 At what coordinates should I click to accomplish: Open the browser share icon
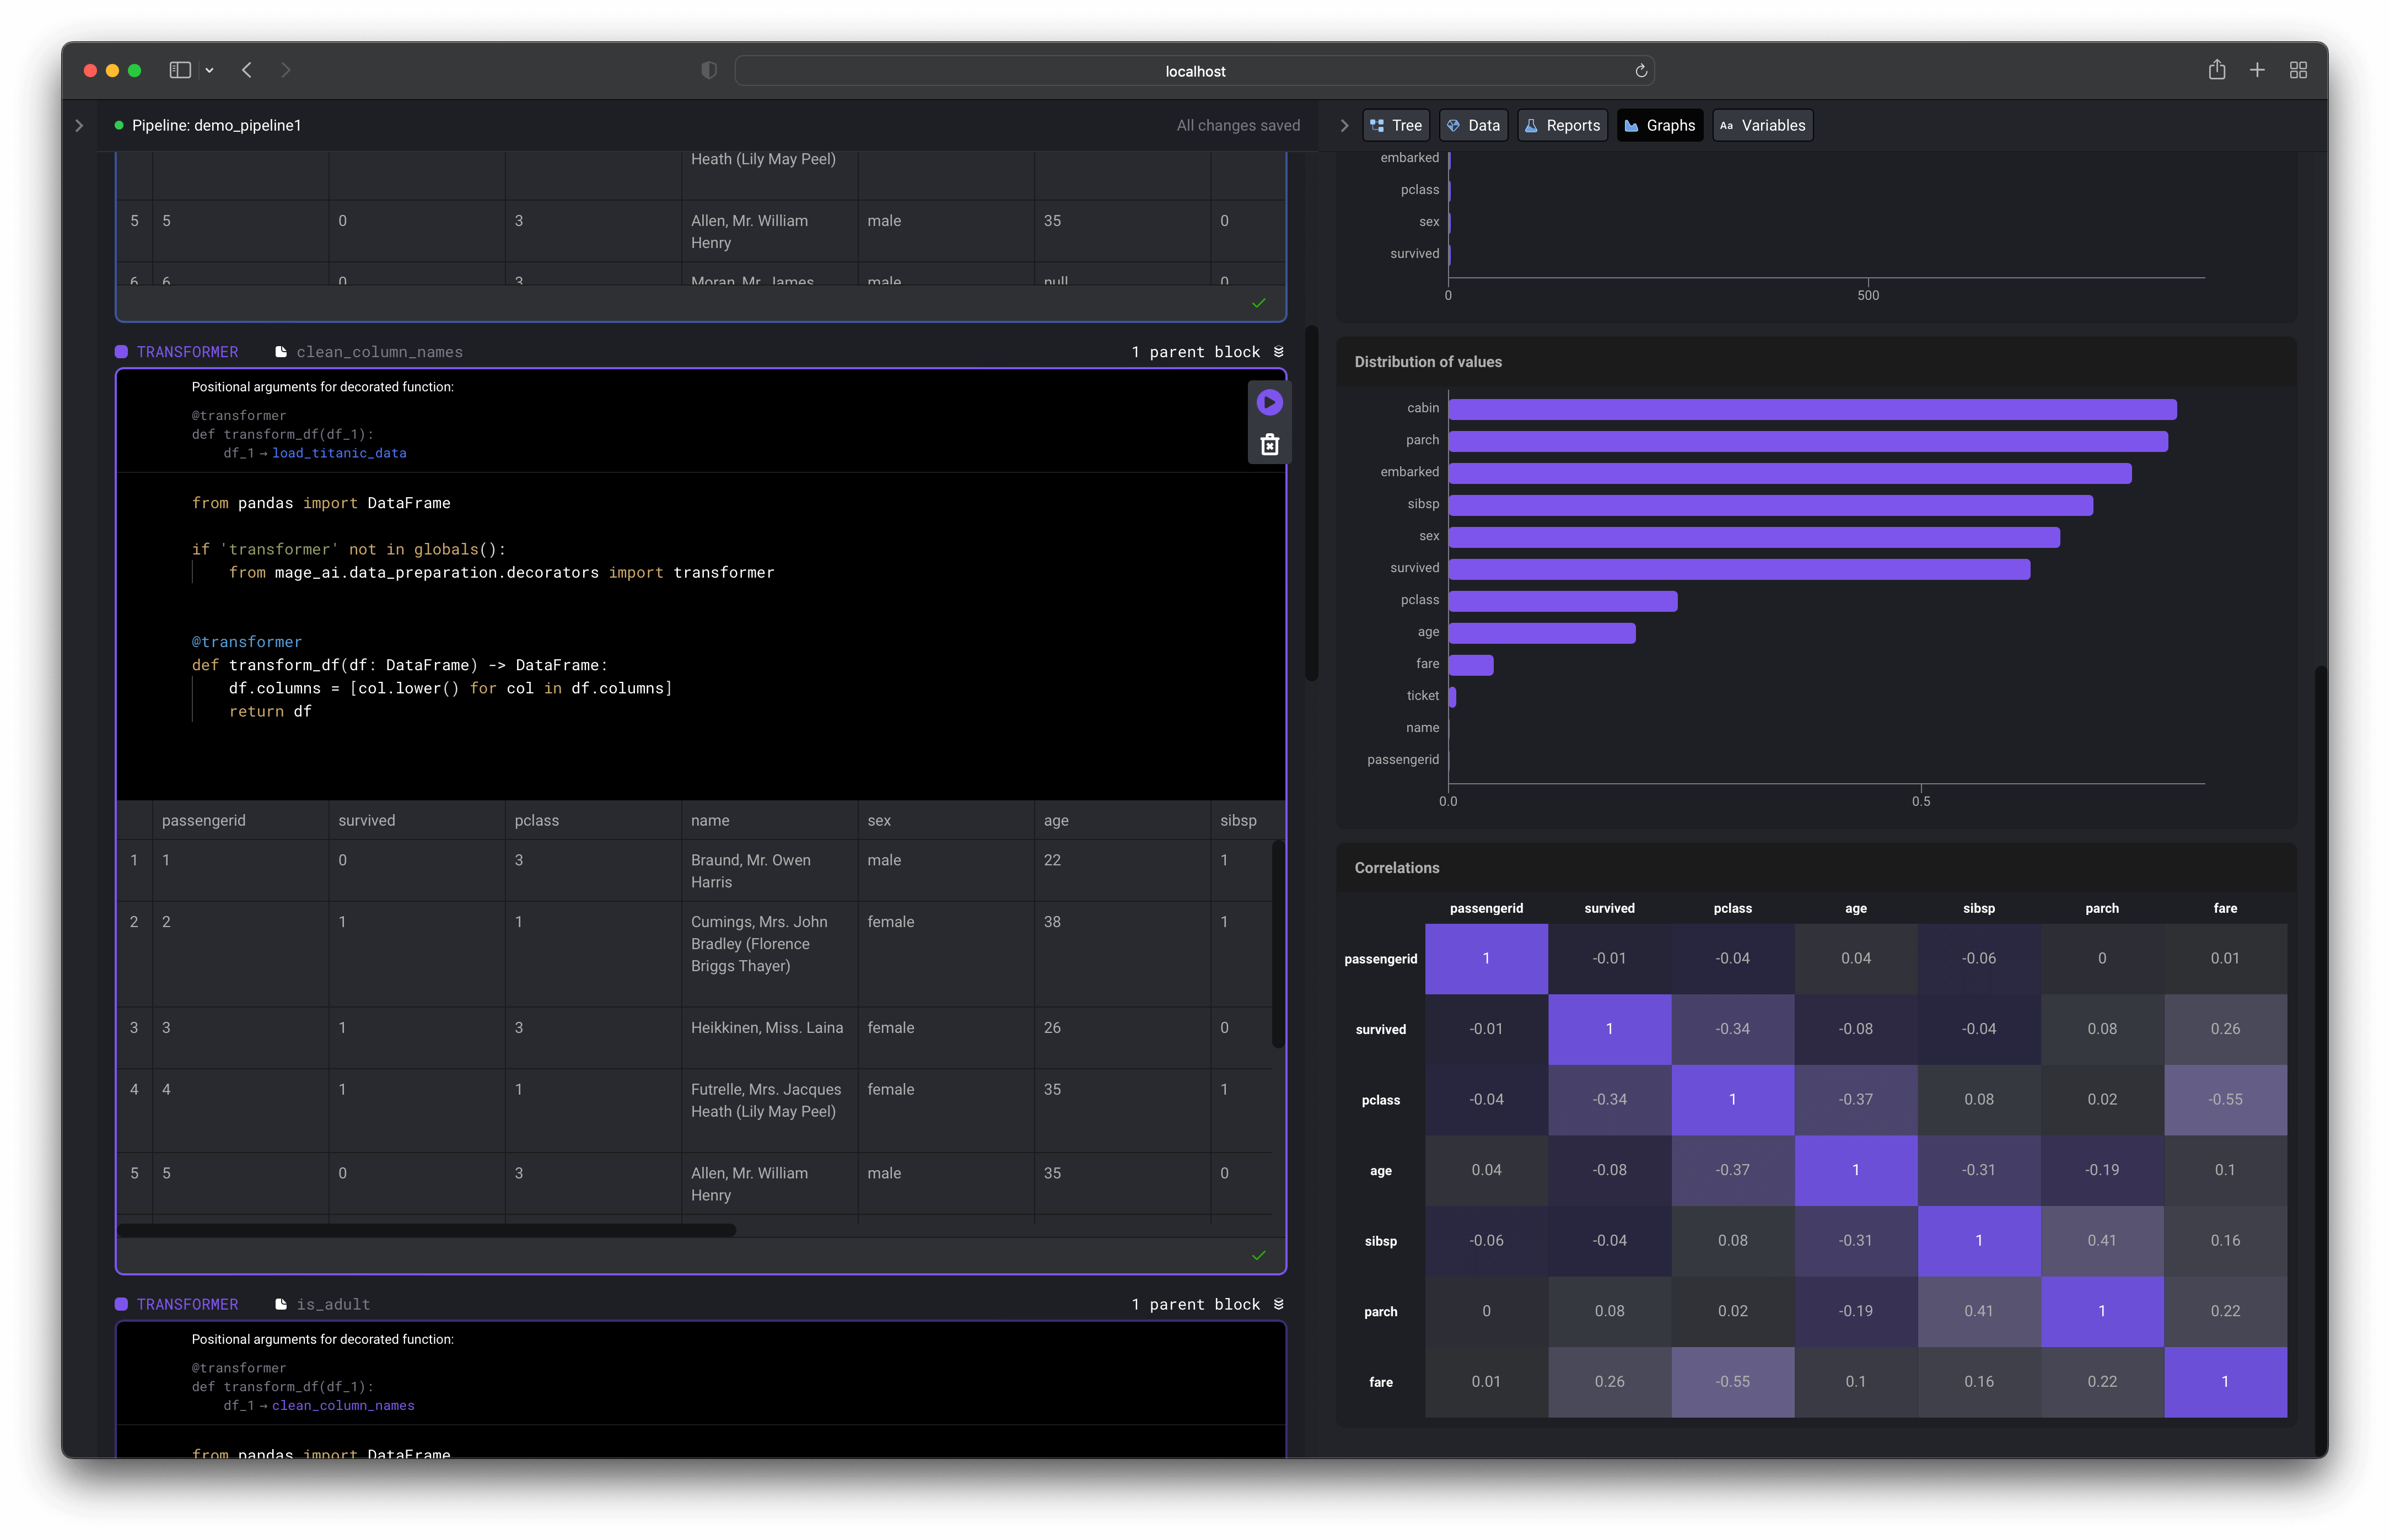2216,70
